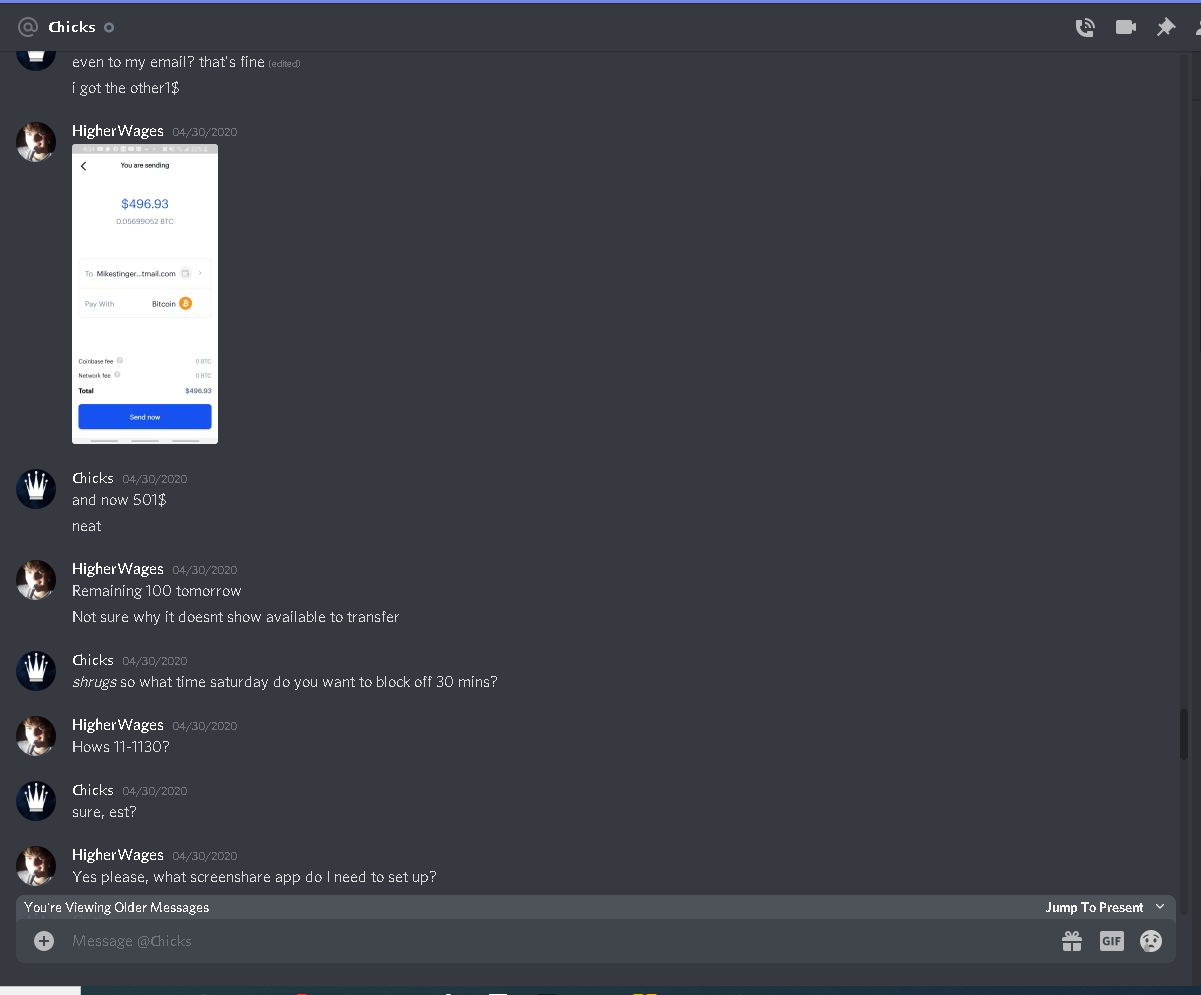The image size is (1201, 995).
Task: Open HigherWages avatar beside 'Remaining 100 tomorrow'
Action: tap(36, 579)
